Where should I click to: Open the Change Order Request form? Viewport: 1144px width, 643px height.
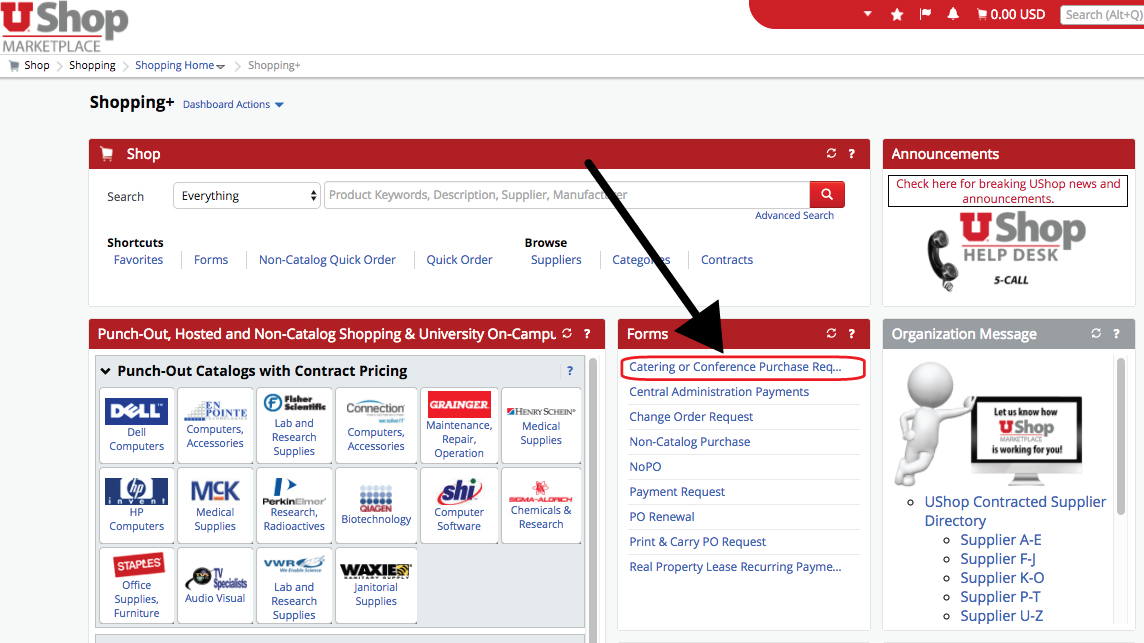pyautogui.click(x=691, y=417)
